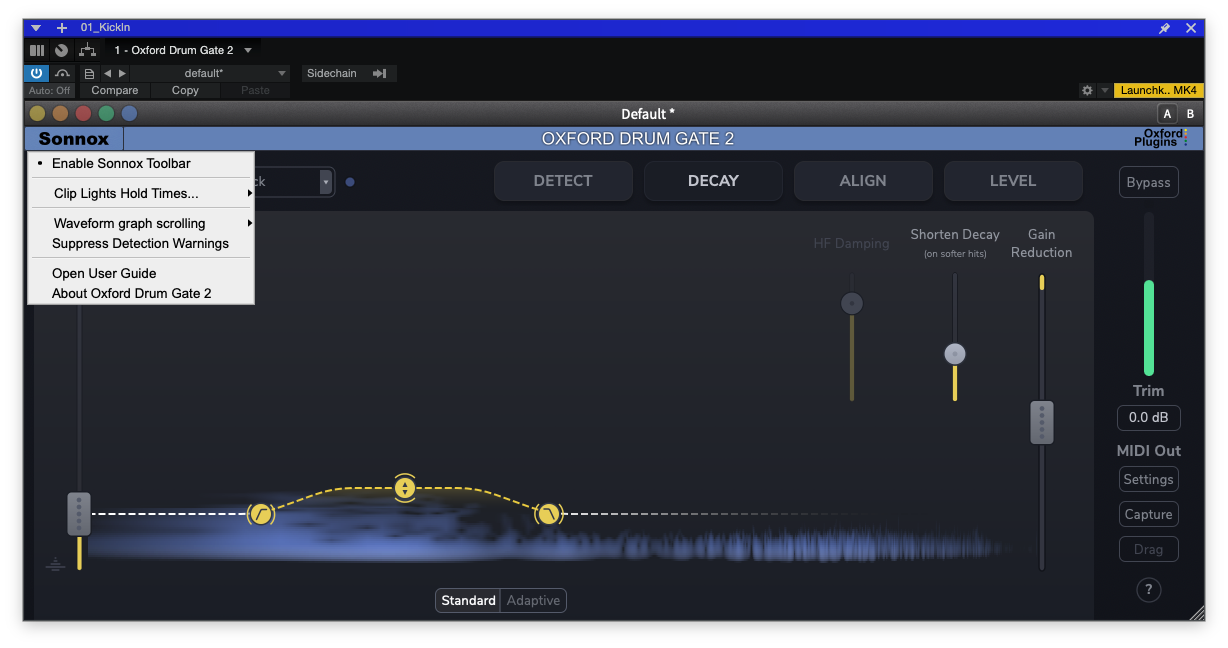The height and width of the screenshot is (648, 1228).
Task: Select Suppress Detection Warnings
Action: tap(140, 243)
